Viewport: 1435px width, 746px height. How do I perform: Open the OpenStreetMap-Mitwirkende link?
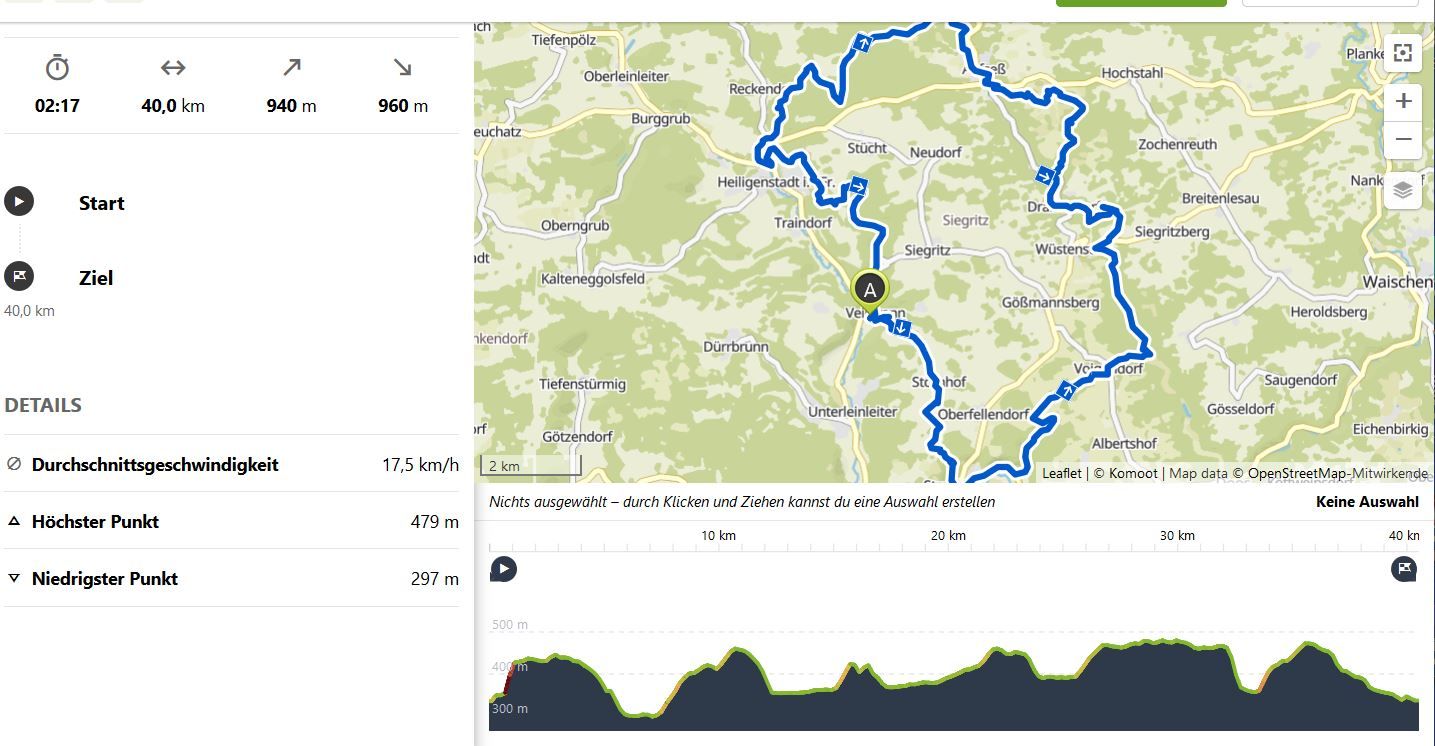coord(1338,473)
